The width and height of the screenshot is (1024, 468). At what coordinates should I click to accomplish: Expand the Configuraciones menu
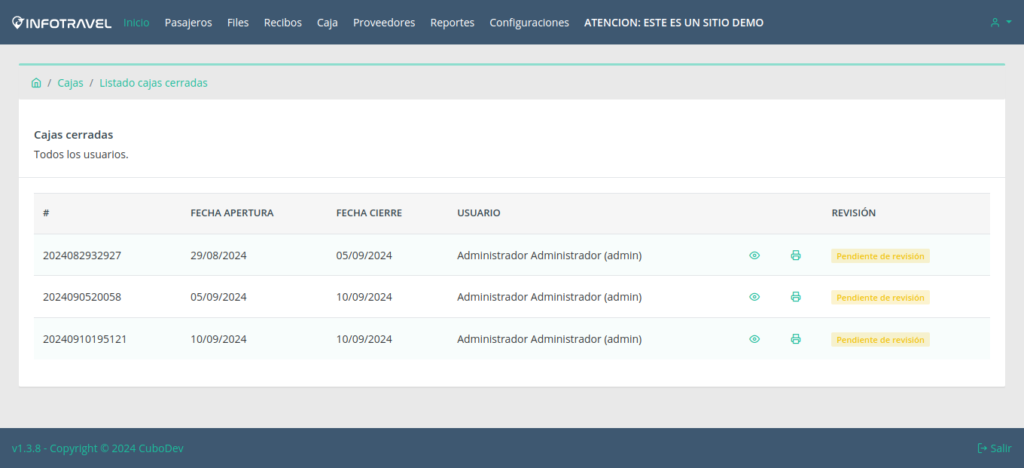coord(529,22)
